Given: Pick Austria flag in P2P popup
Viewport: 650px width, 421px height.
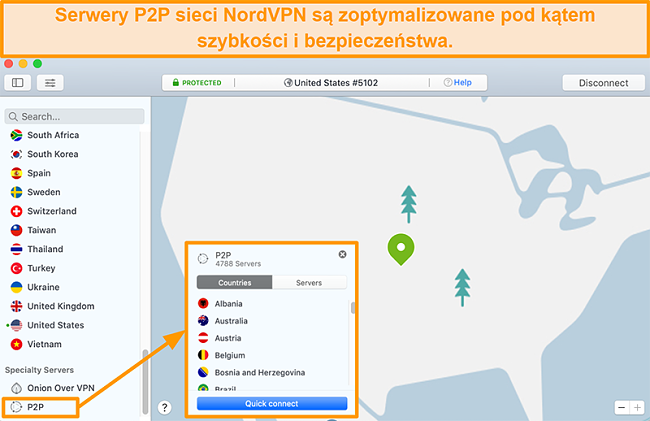Looking at the screenshot, I should (203, 338).
